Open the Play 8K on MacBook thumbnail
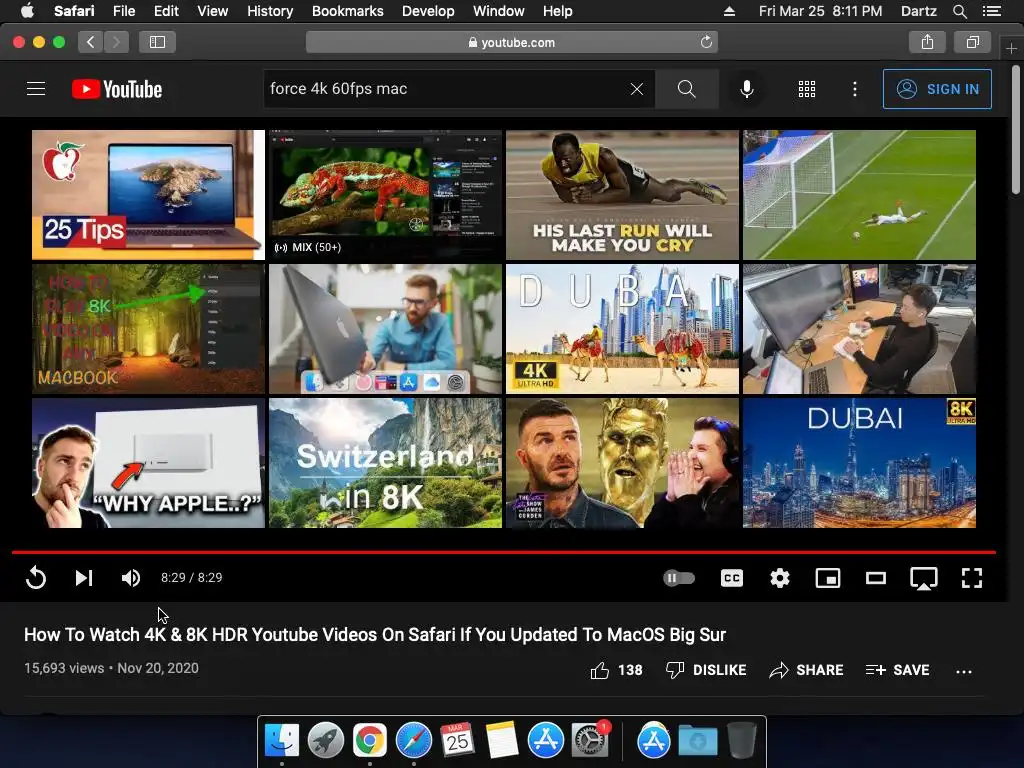 (148, 328)
